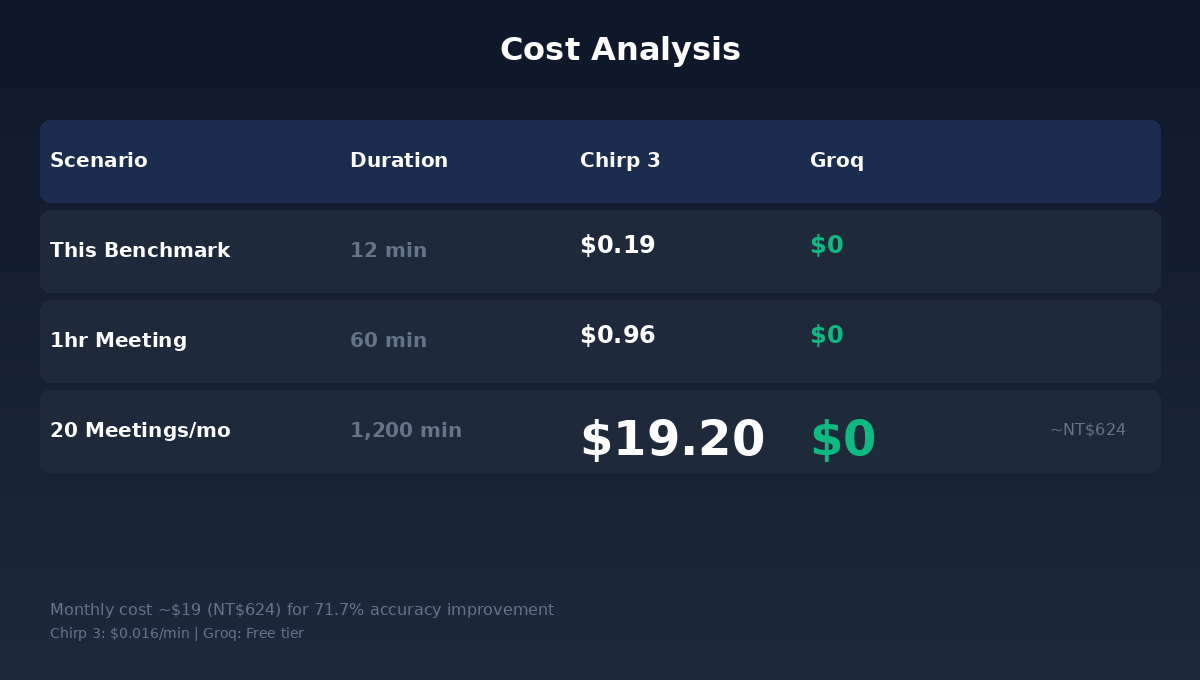The height and width of the screenshot is (680, 1200).
Task: Select the Chirp 3 per-minute pricing footnote
Action: pos(177,634)
